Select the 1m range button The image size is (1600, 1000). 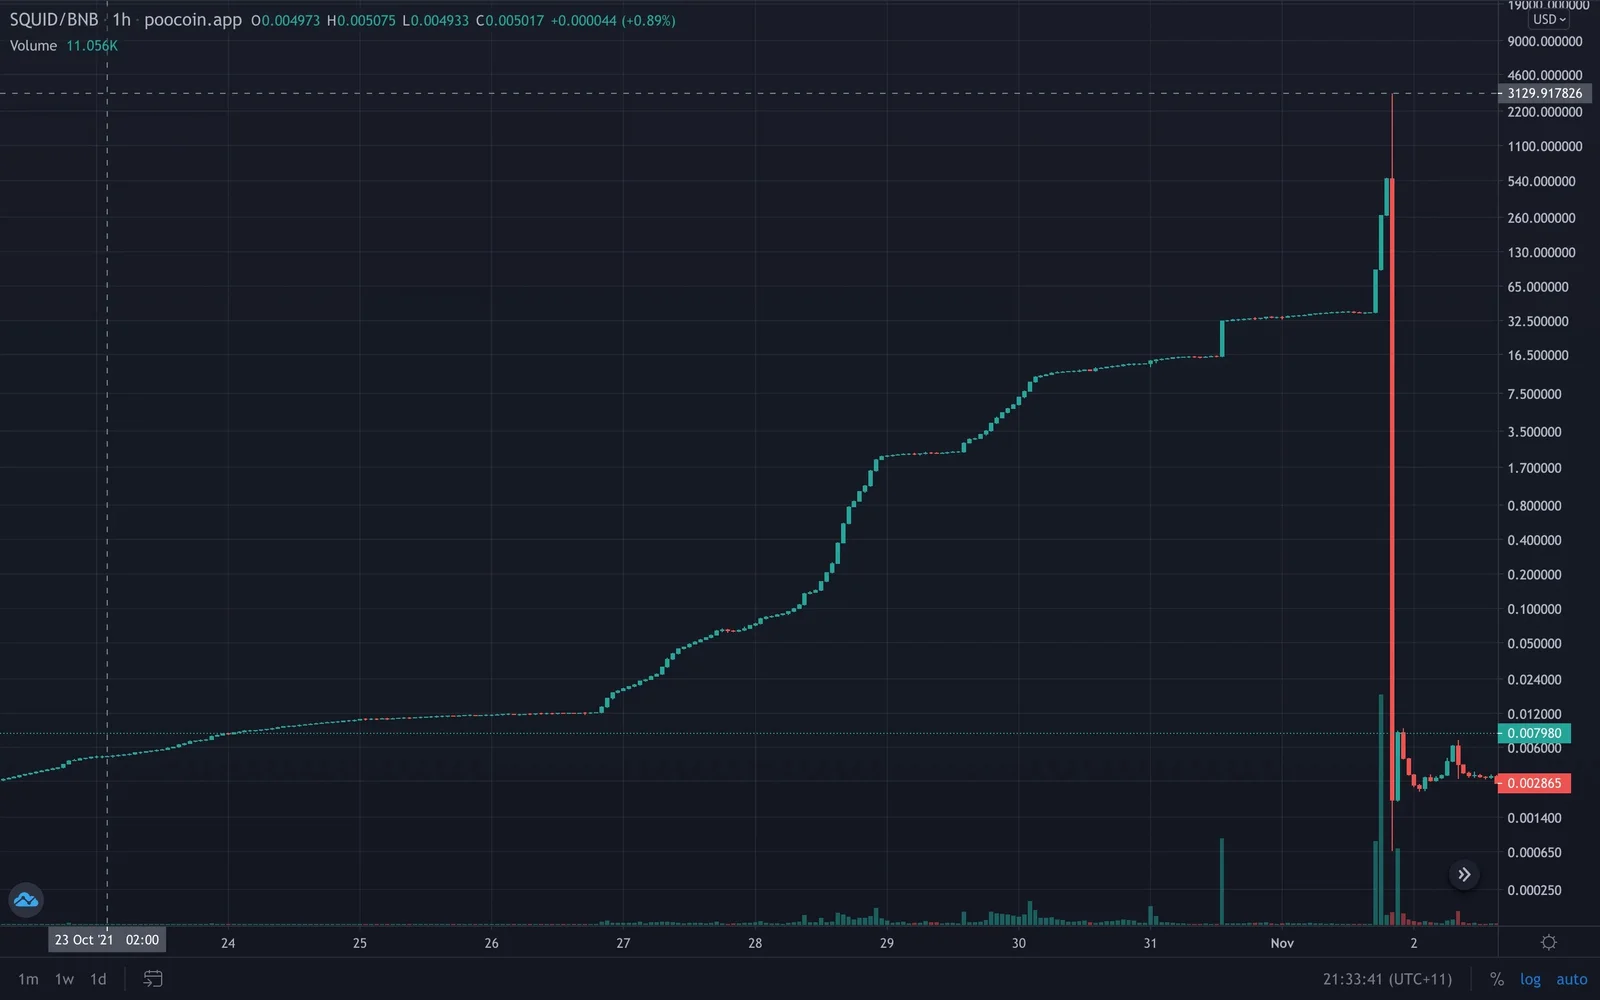pos(28,979)
